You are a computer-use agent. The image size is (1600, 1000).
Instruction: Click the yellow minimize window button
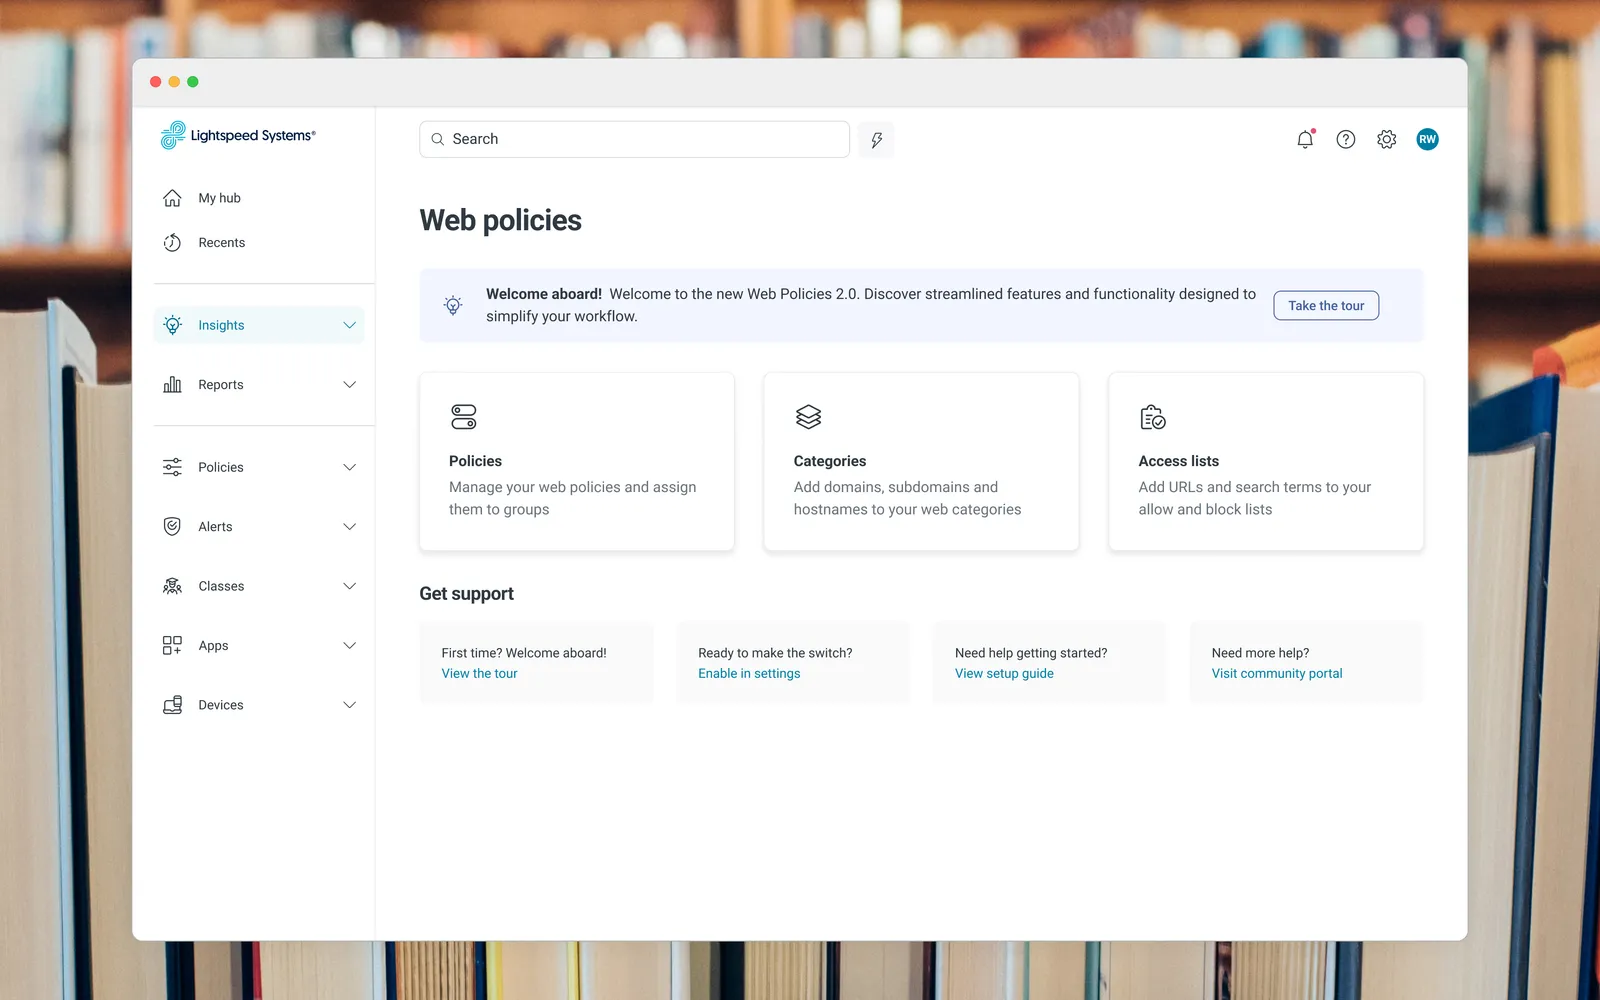pos(174,82)
